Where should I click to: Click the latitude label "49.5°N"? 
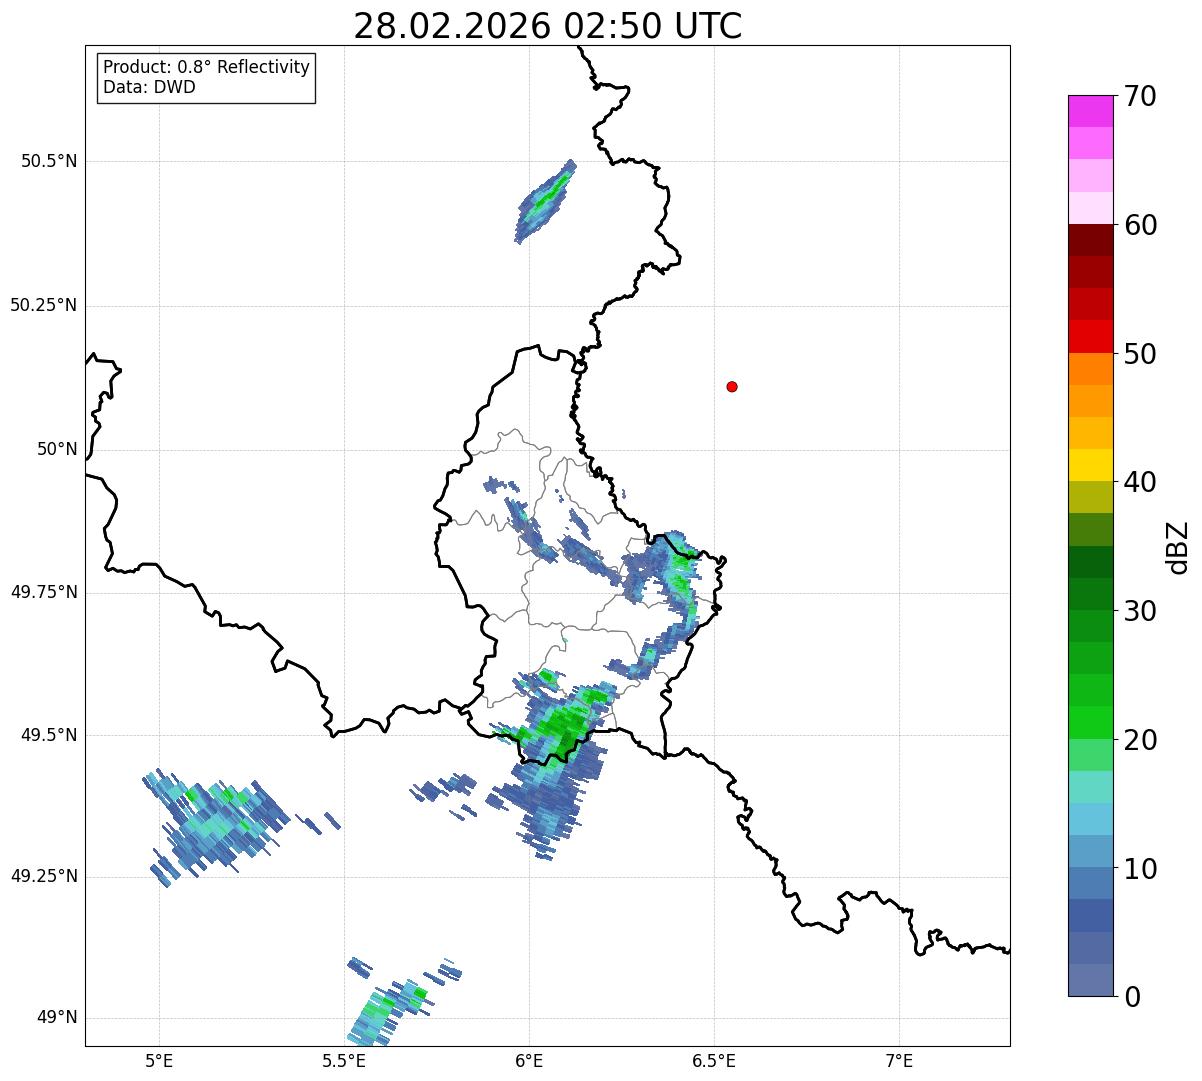pyautogui.click(x=49, y=735)
